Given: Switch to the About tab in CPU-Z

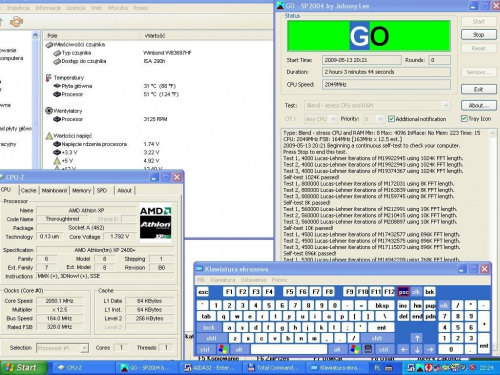Looking at the screenshot, I should coord(124,190).
